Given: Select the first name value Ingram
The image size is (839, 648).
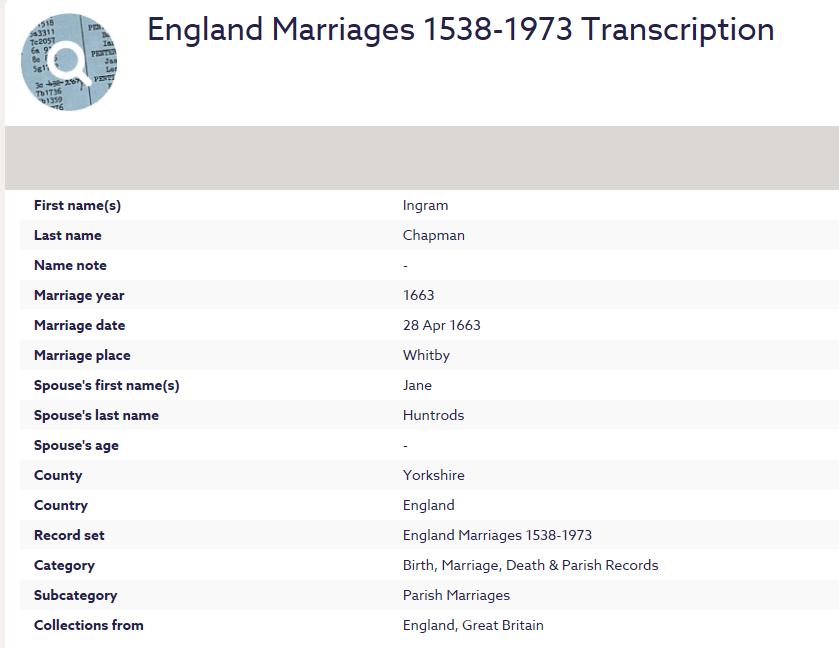Looking at the screenshot, I should [x=425, y=205].
